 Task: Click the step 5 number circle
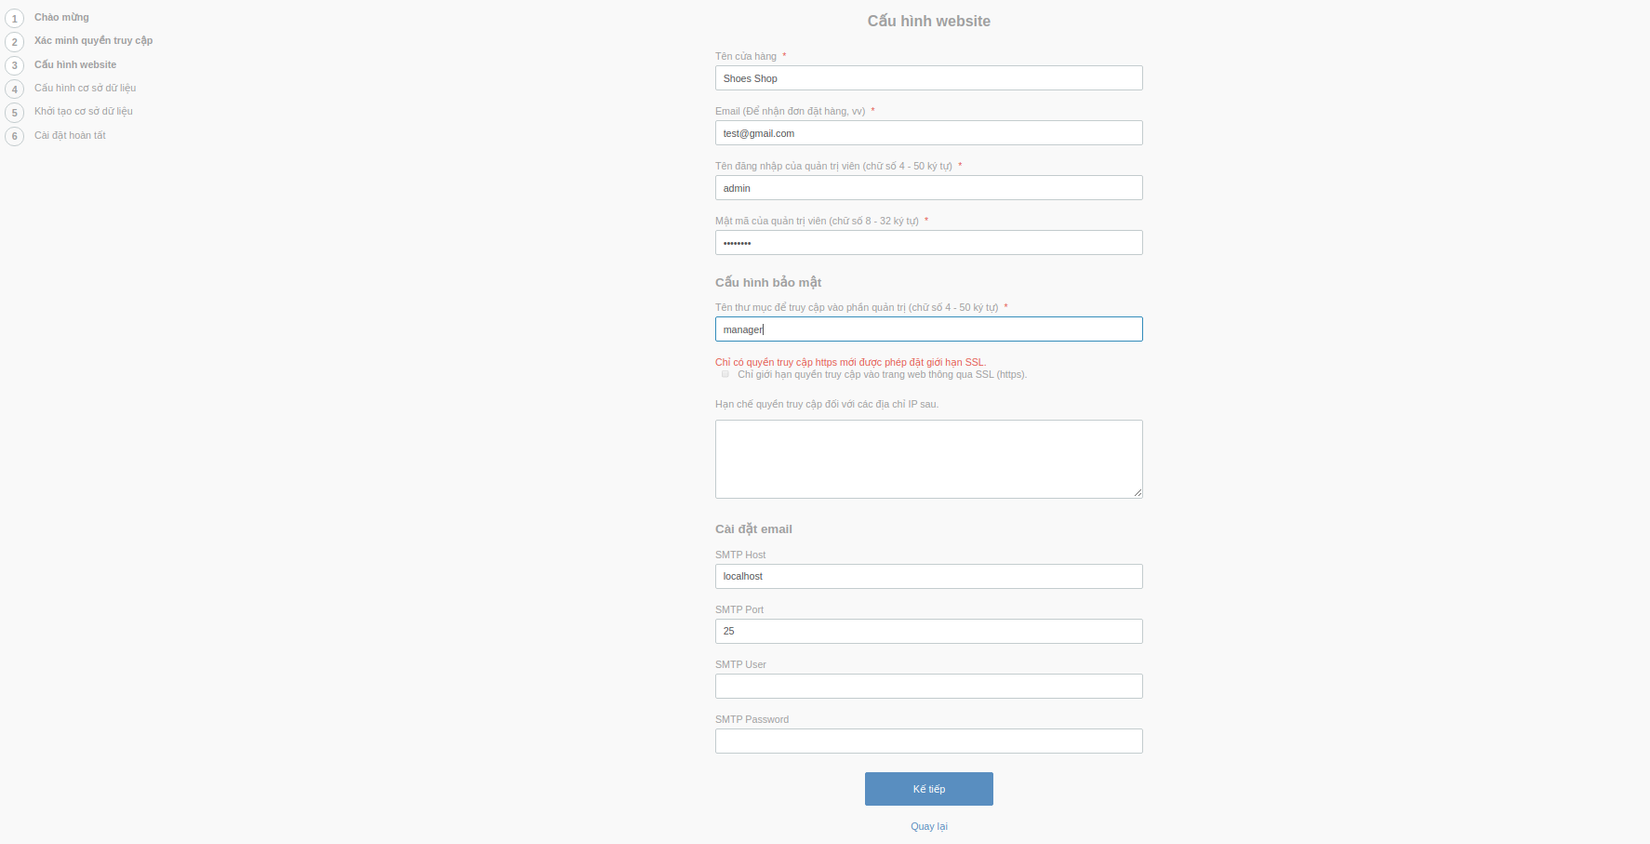(x=14, y=112)
